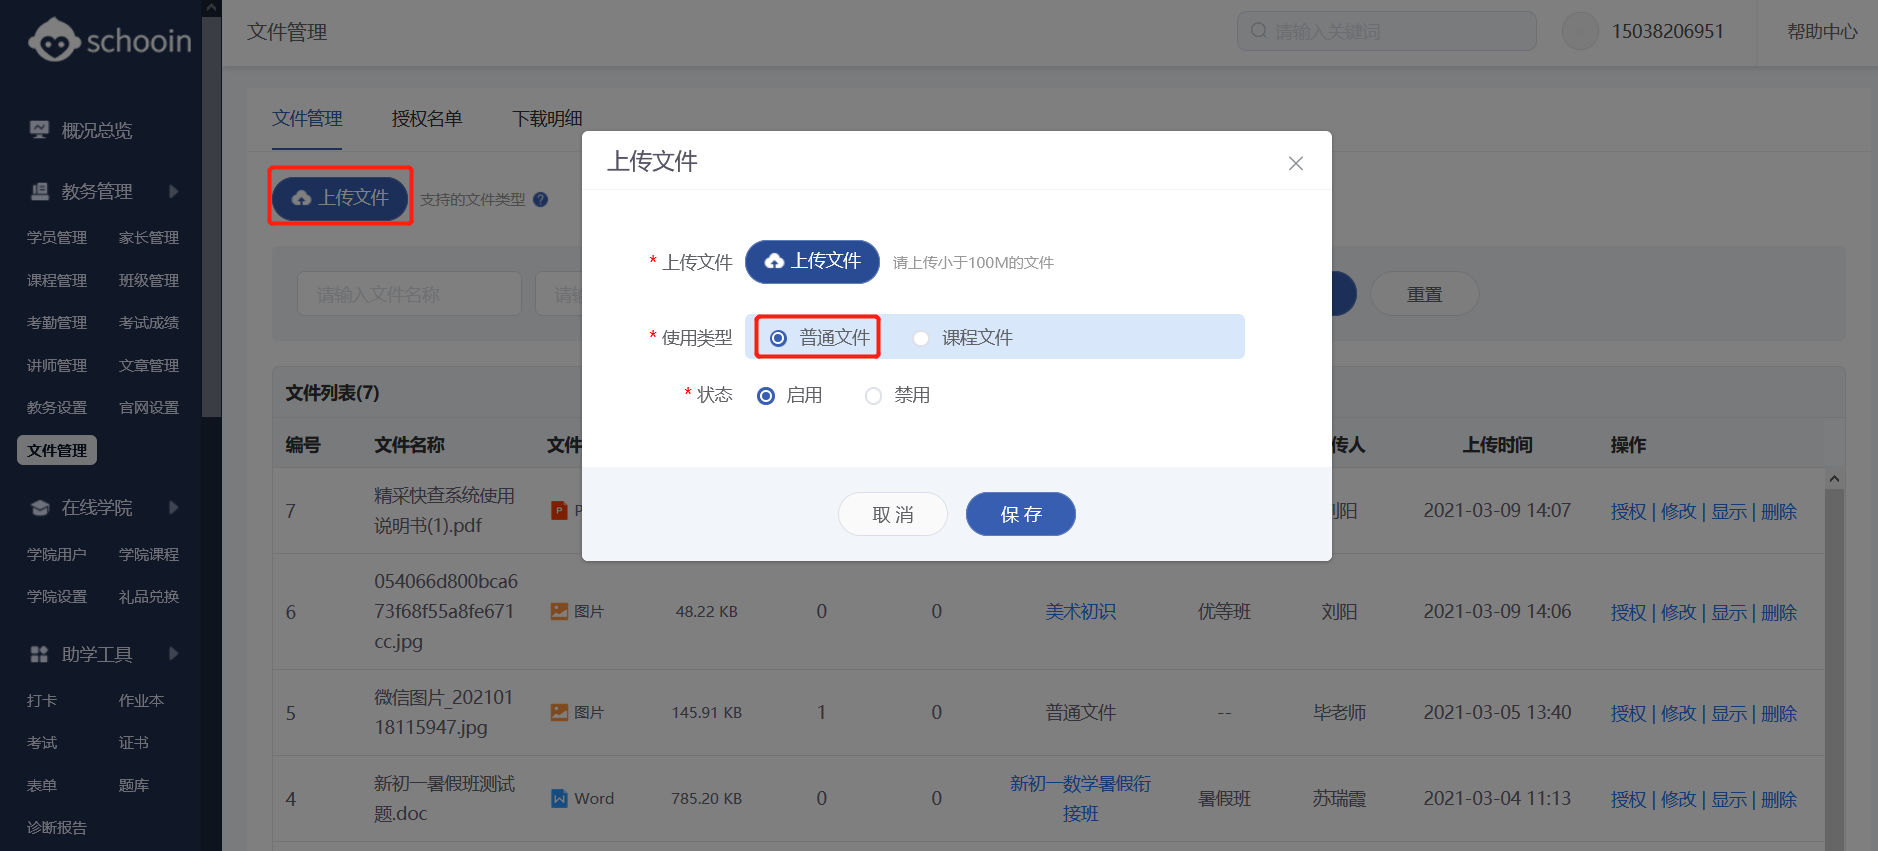Open 考勤管理 in sidebar
Image resolution: width=1878 pixels, height=851 pixels.
pos(57,323)
